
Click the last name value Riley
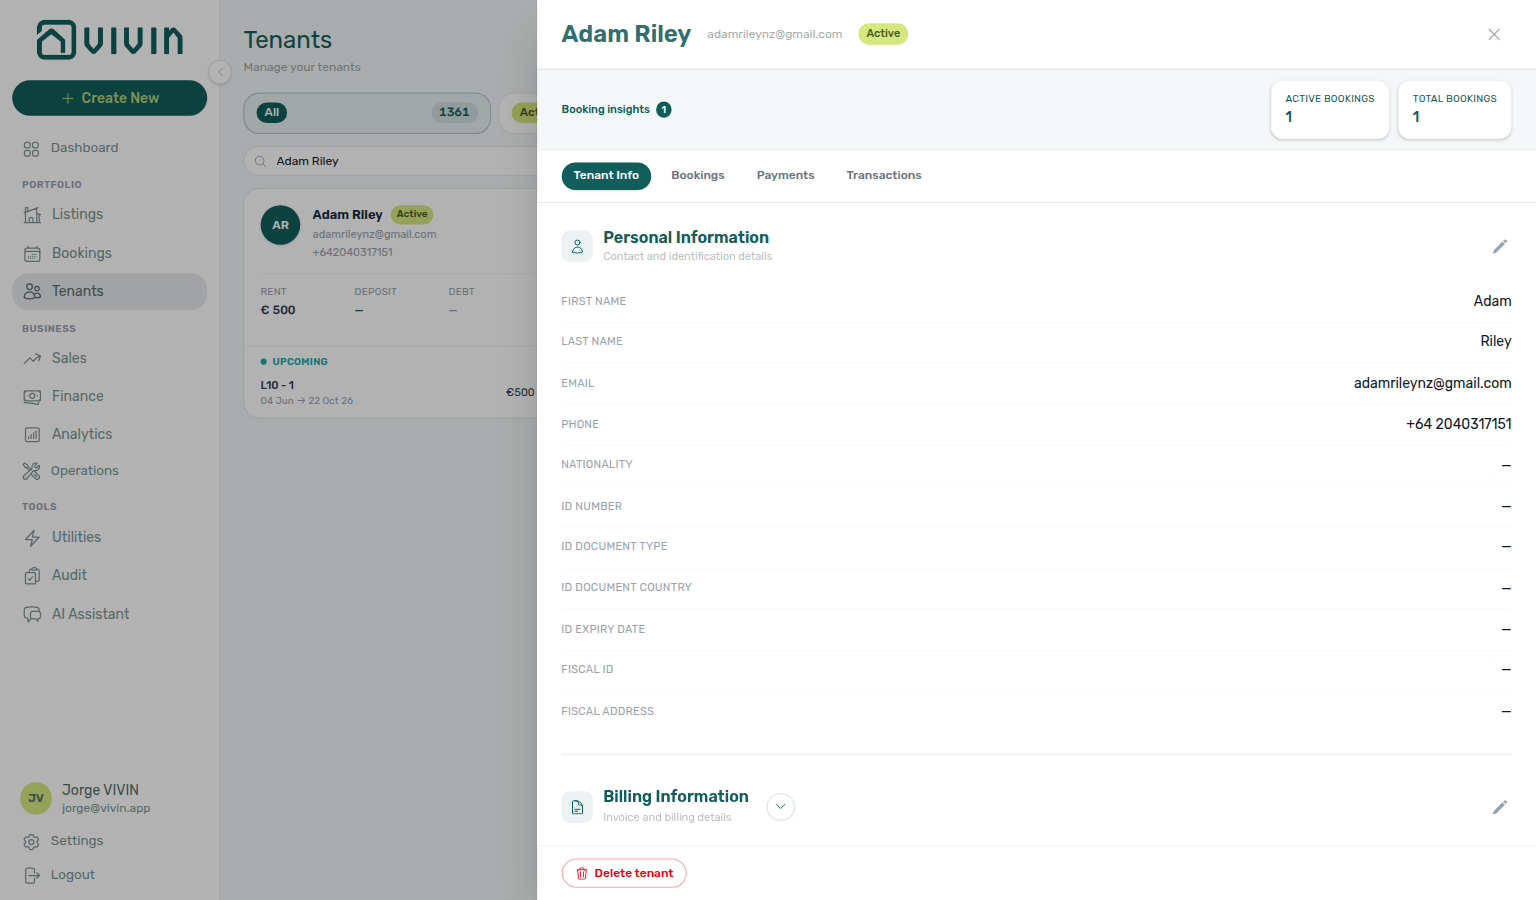coord(1495,341)
